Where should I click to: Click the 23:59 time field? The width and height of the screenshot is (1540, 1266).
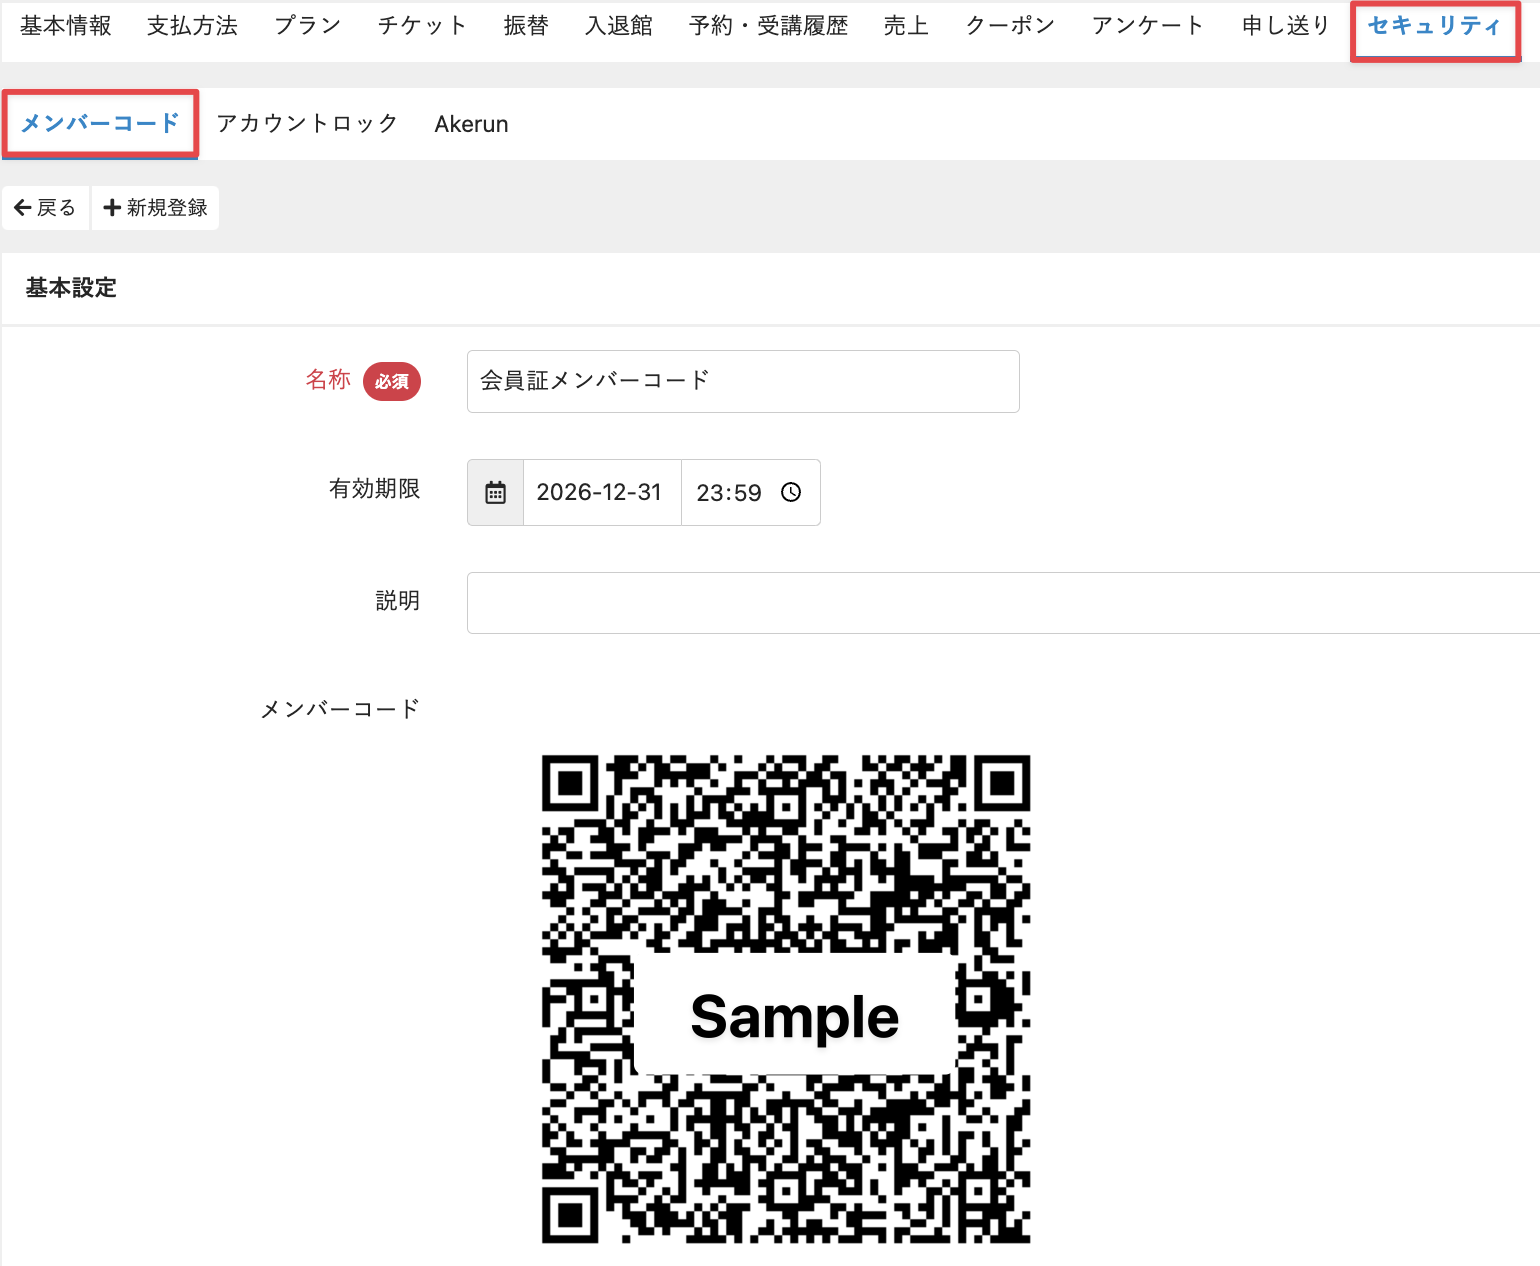(x=729, y=493)
